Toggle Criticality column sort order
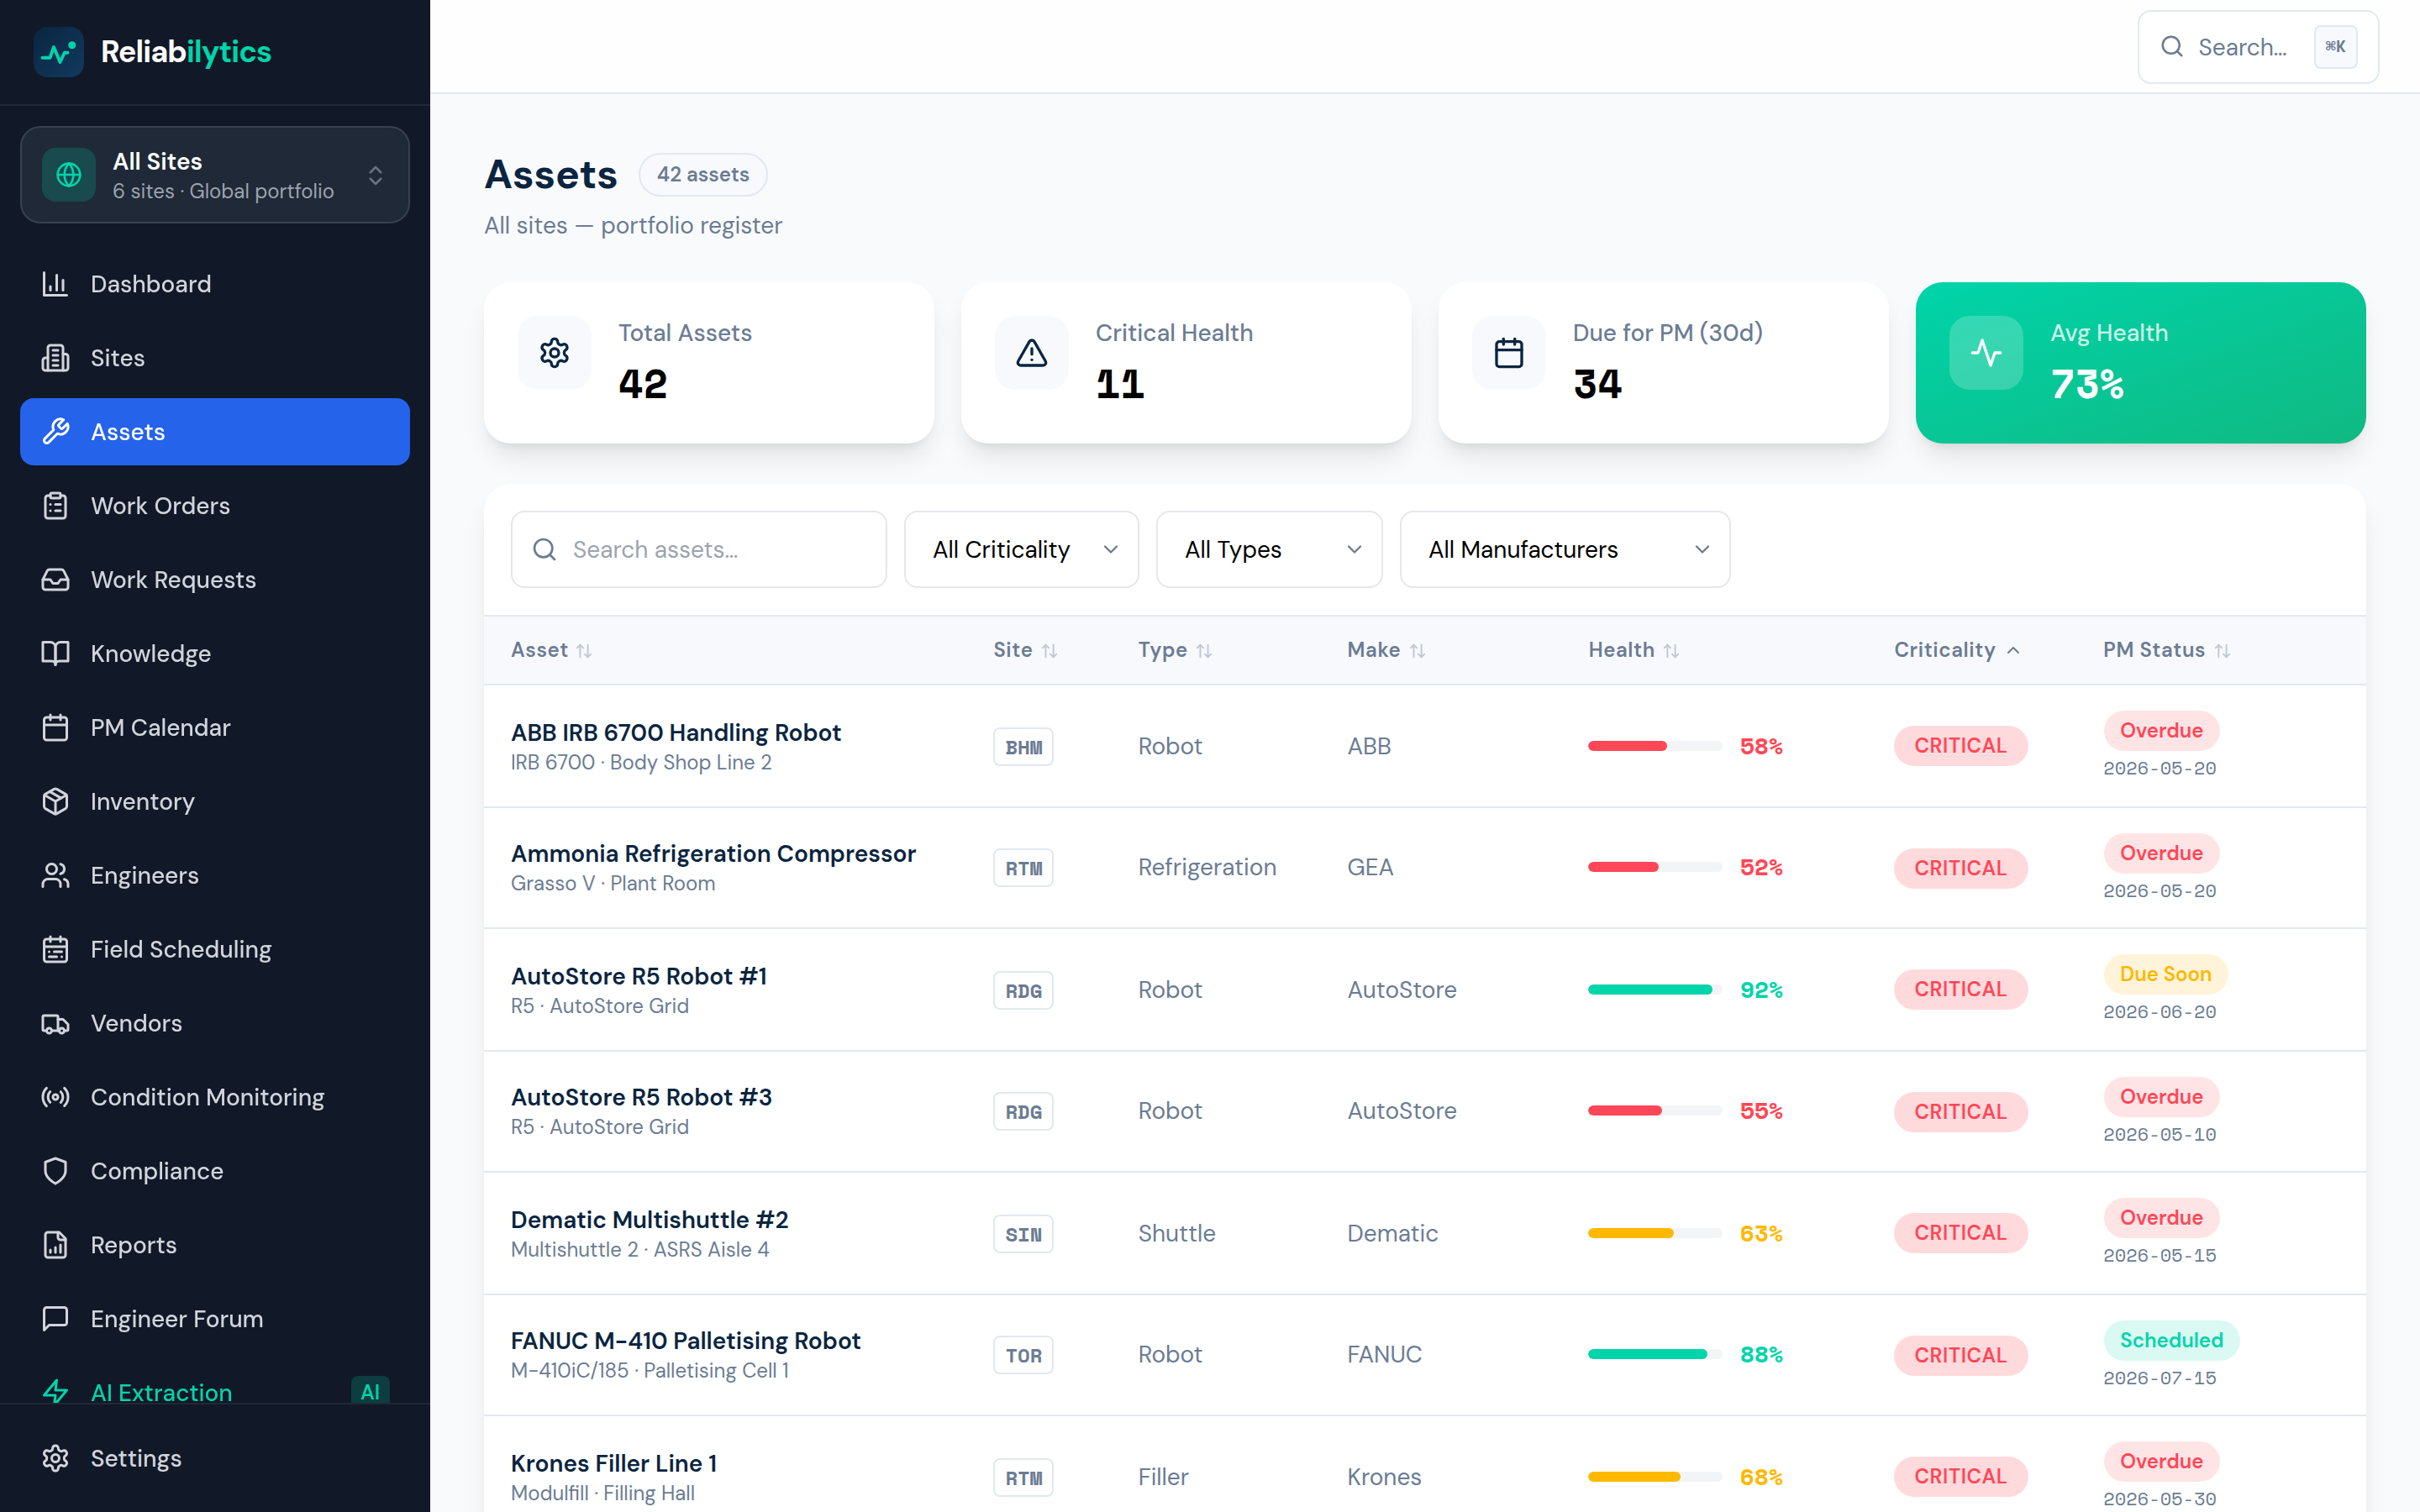The image size is (2420, 1512). [x=1957, y=650]
